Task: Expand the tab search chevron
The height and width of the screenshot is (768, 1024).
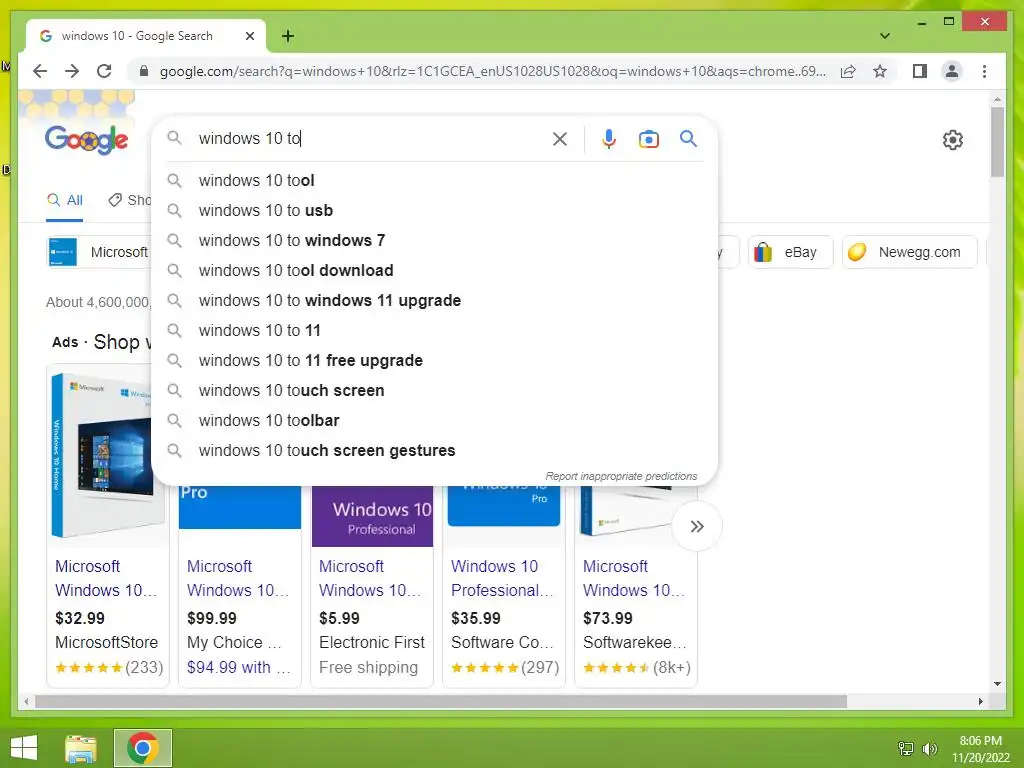Action: pos(885,36)
